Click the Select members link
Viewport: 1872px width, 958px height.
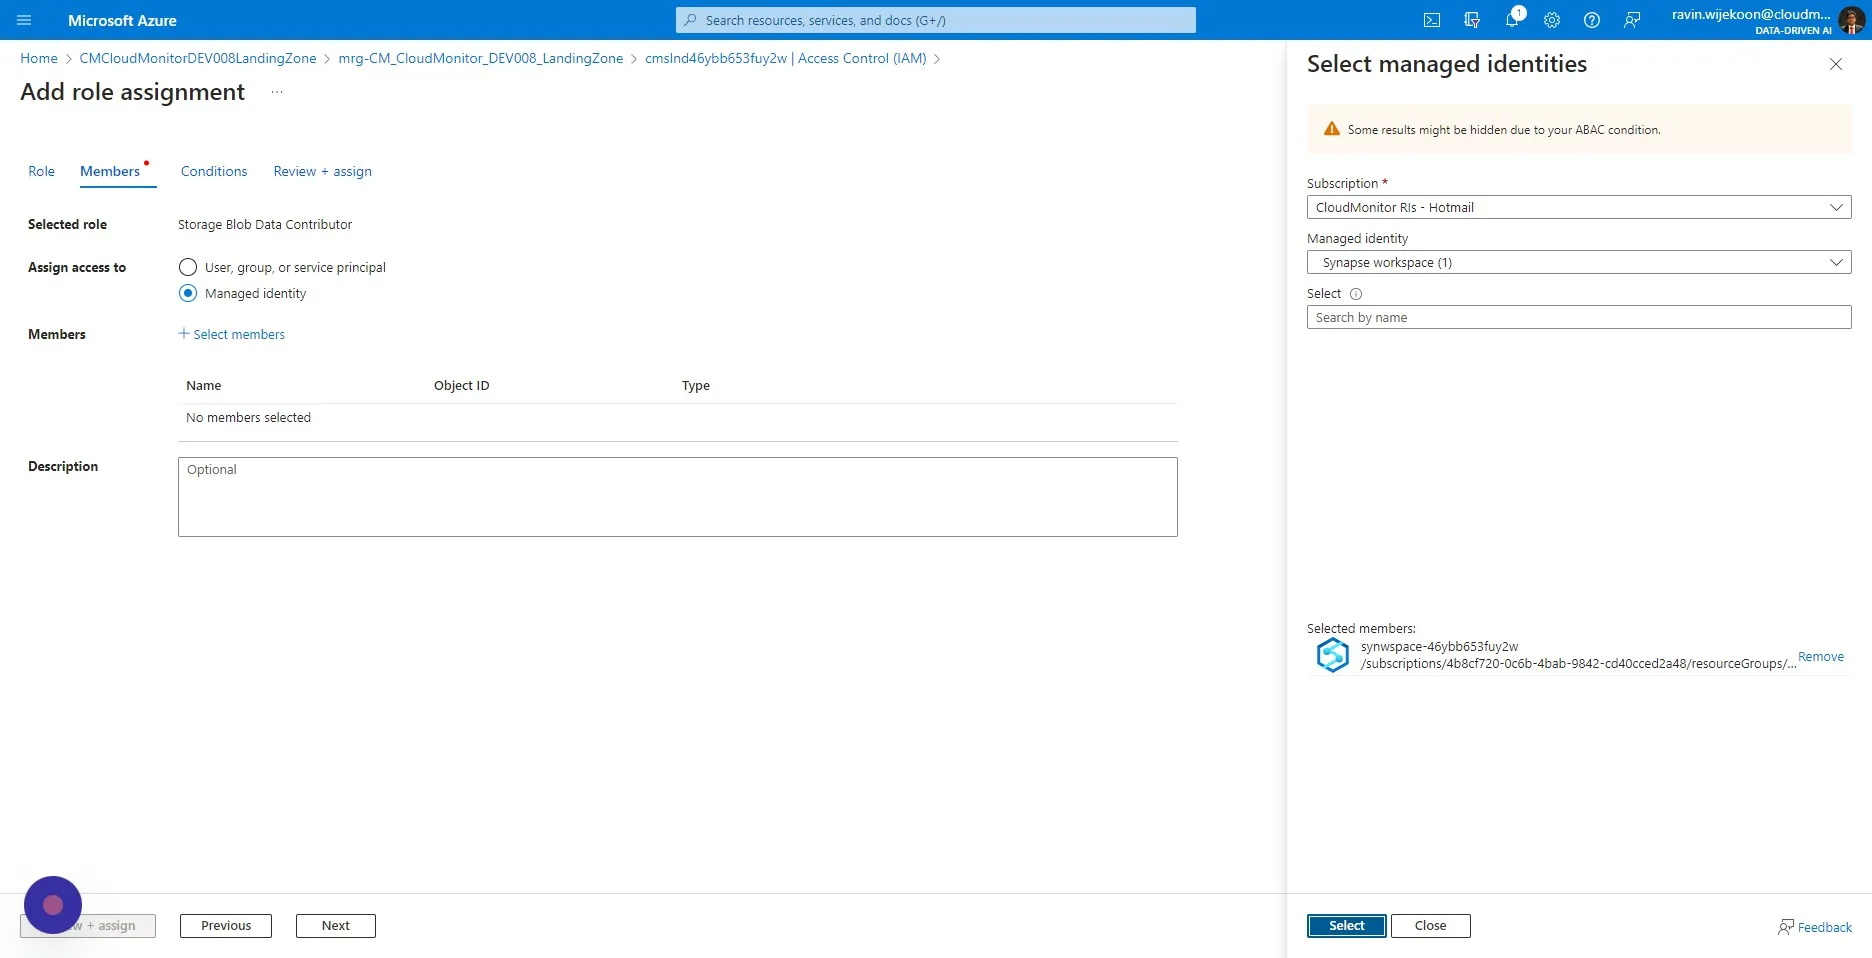[x=231, y=334]
